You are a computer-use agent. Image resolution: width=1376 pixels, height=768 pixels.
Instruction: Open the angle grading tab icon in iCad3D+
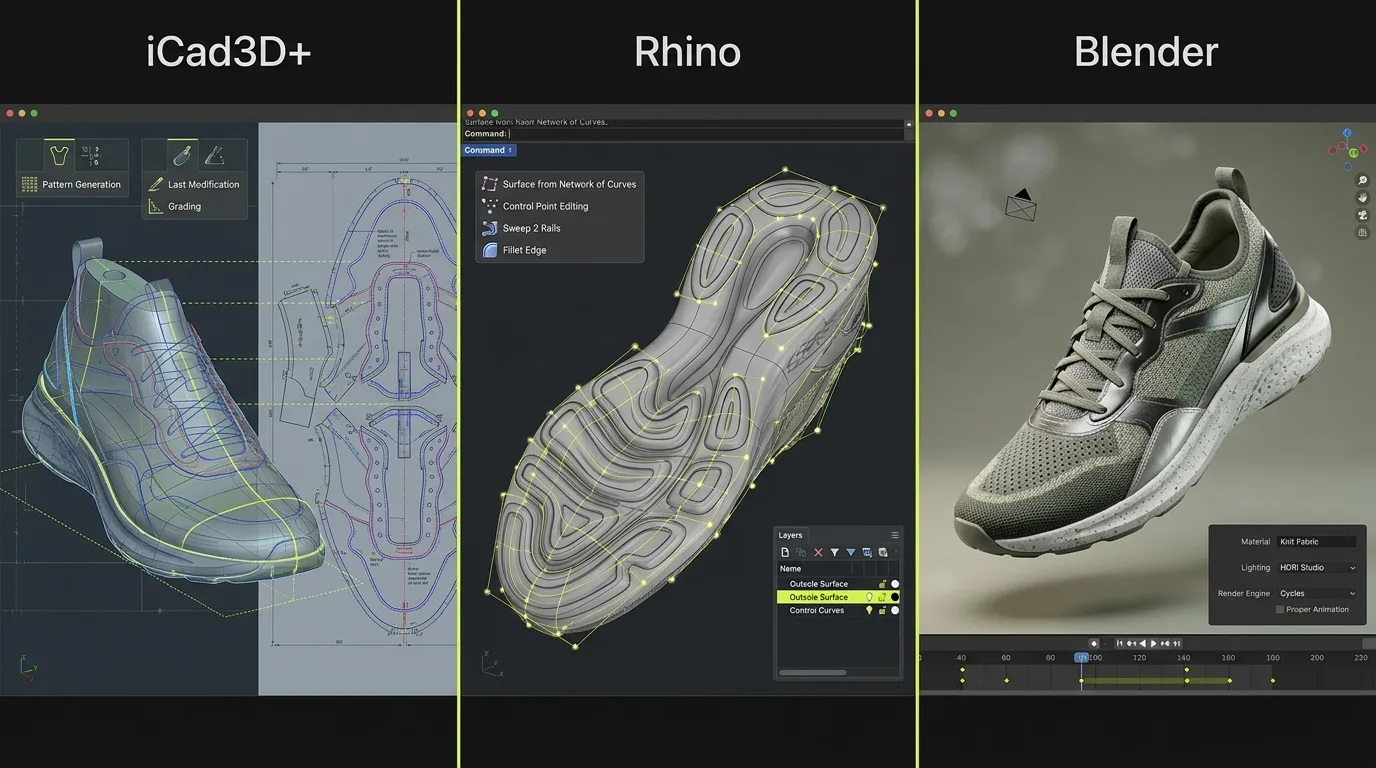(214, 155)
